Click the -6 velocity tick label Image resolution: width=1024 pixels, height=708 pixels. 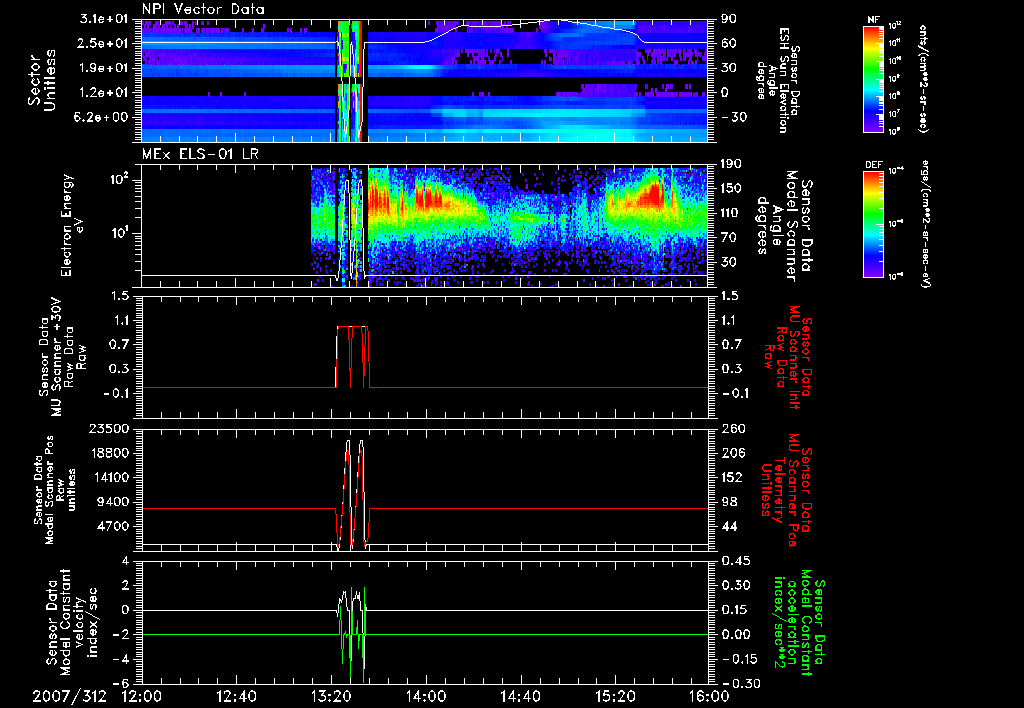click(123, 684)
